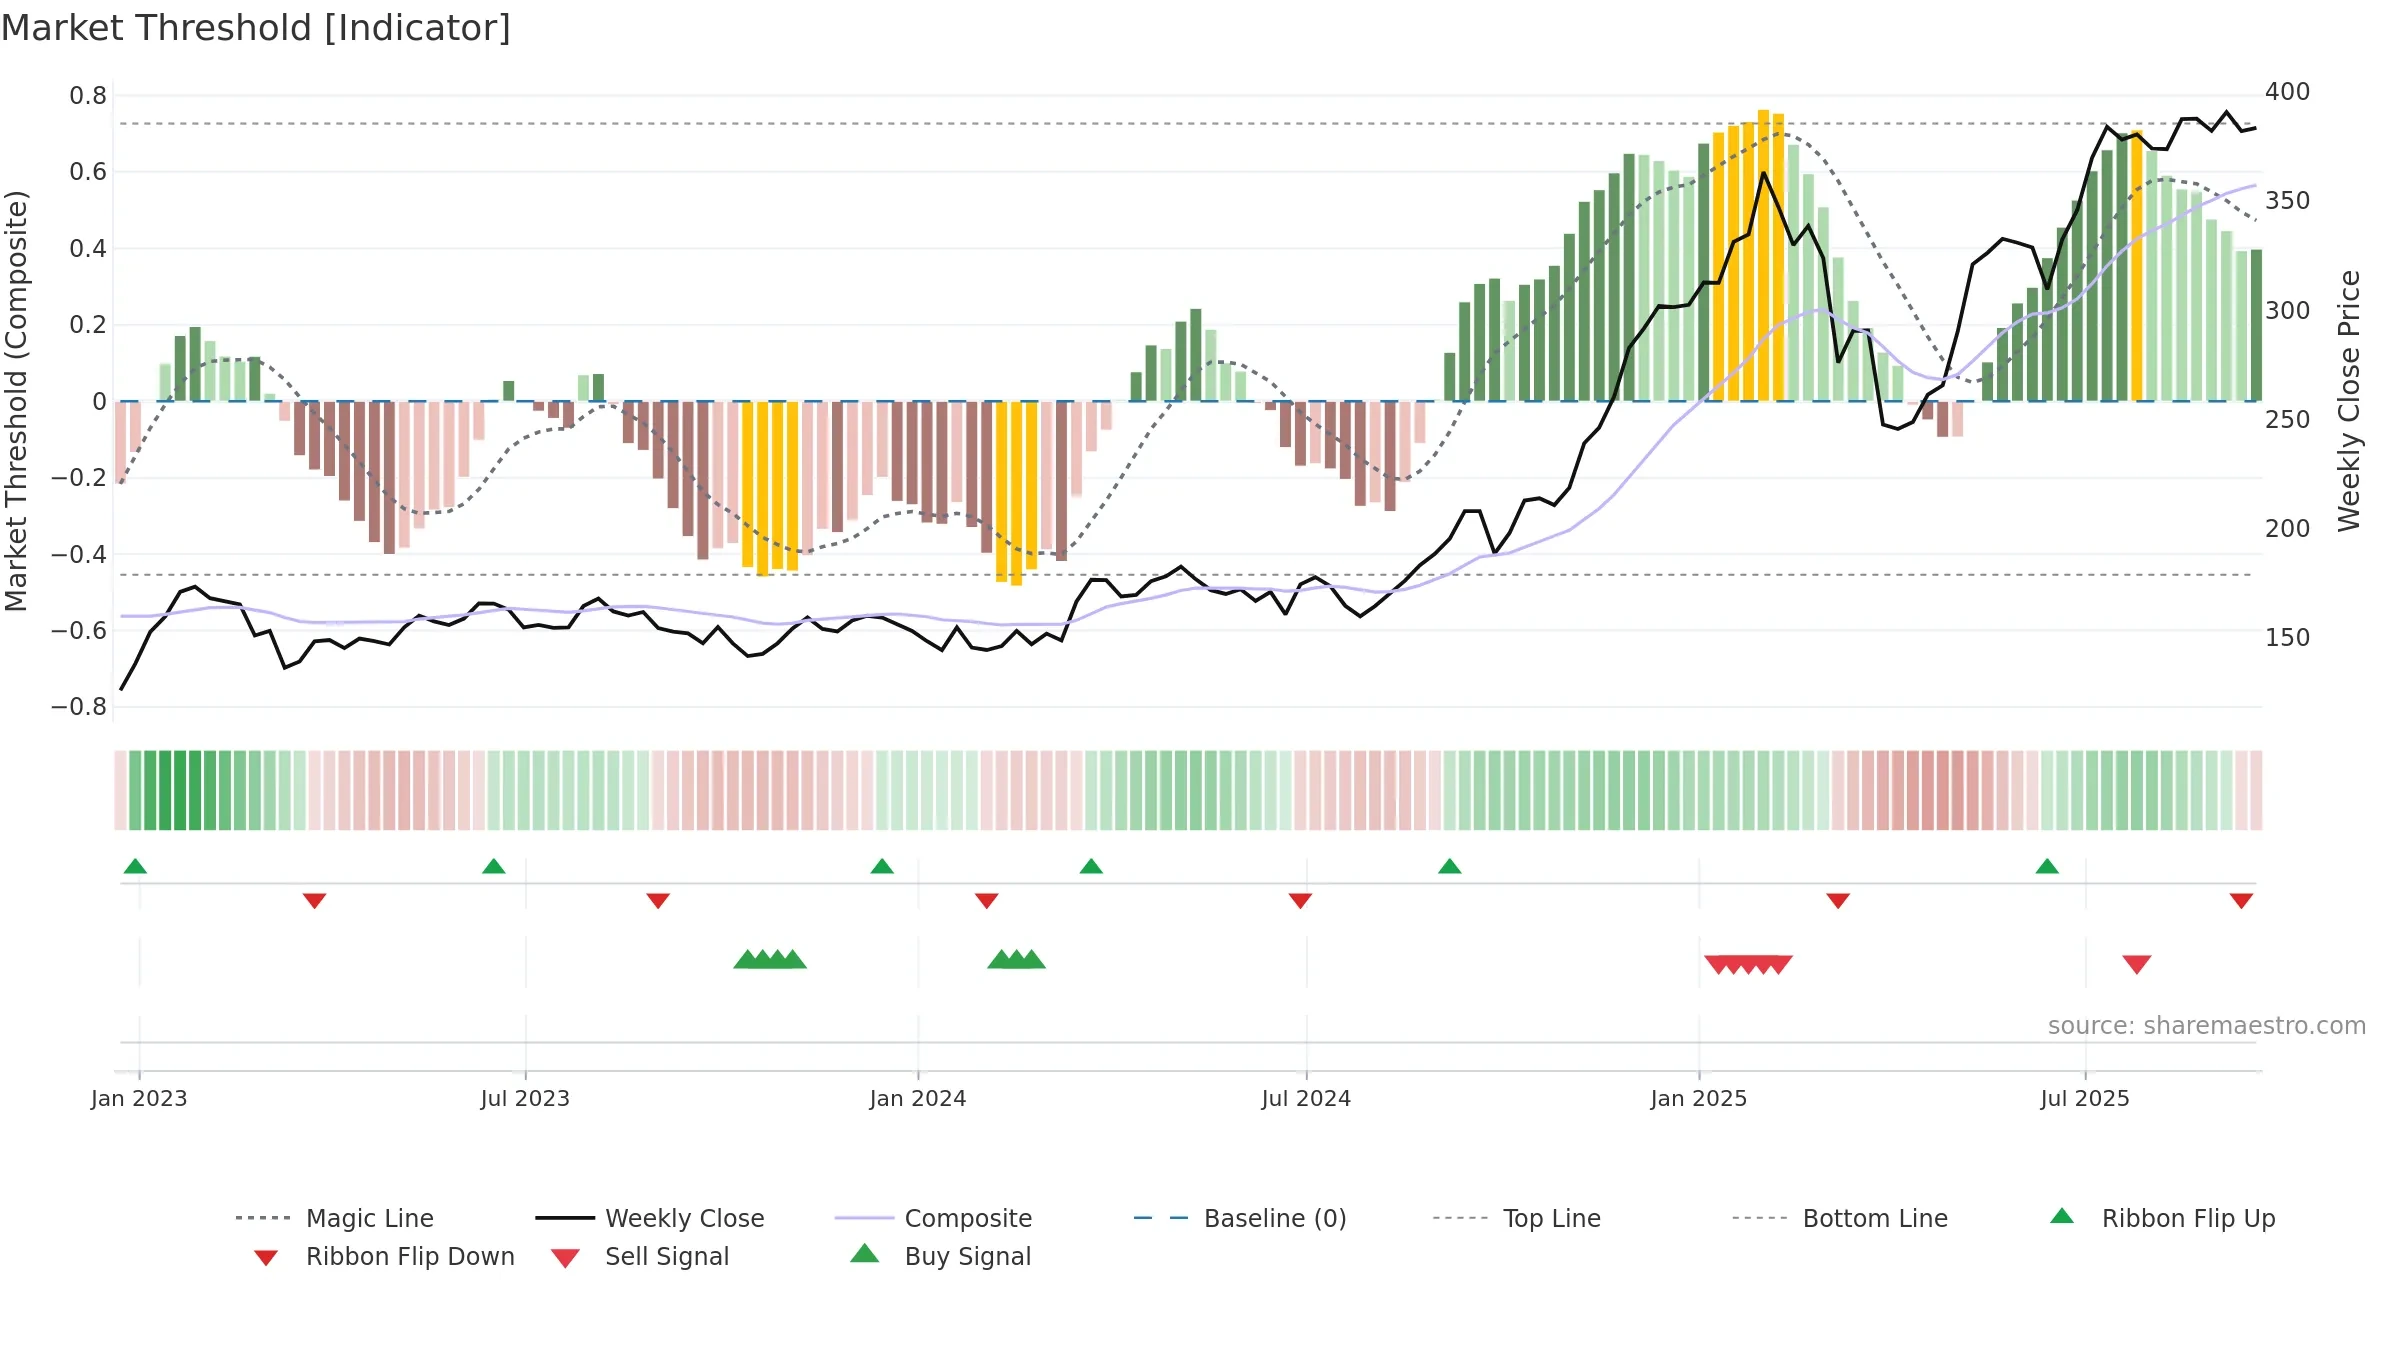
Task: Click the Market Threshold (Composite) axis title
Action: (16, 400)
